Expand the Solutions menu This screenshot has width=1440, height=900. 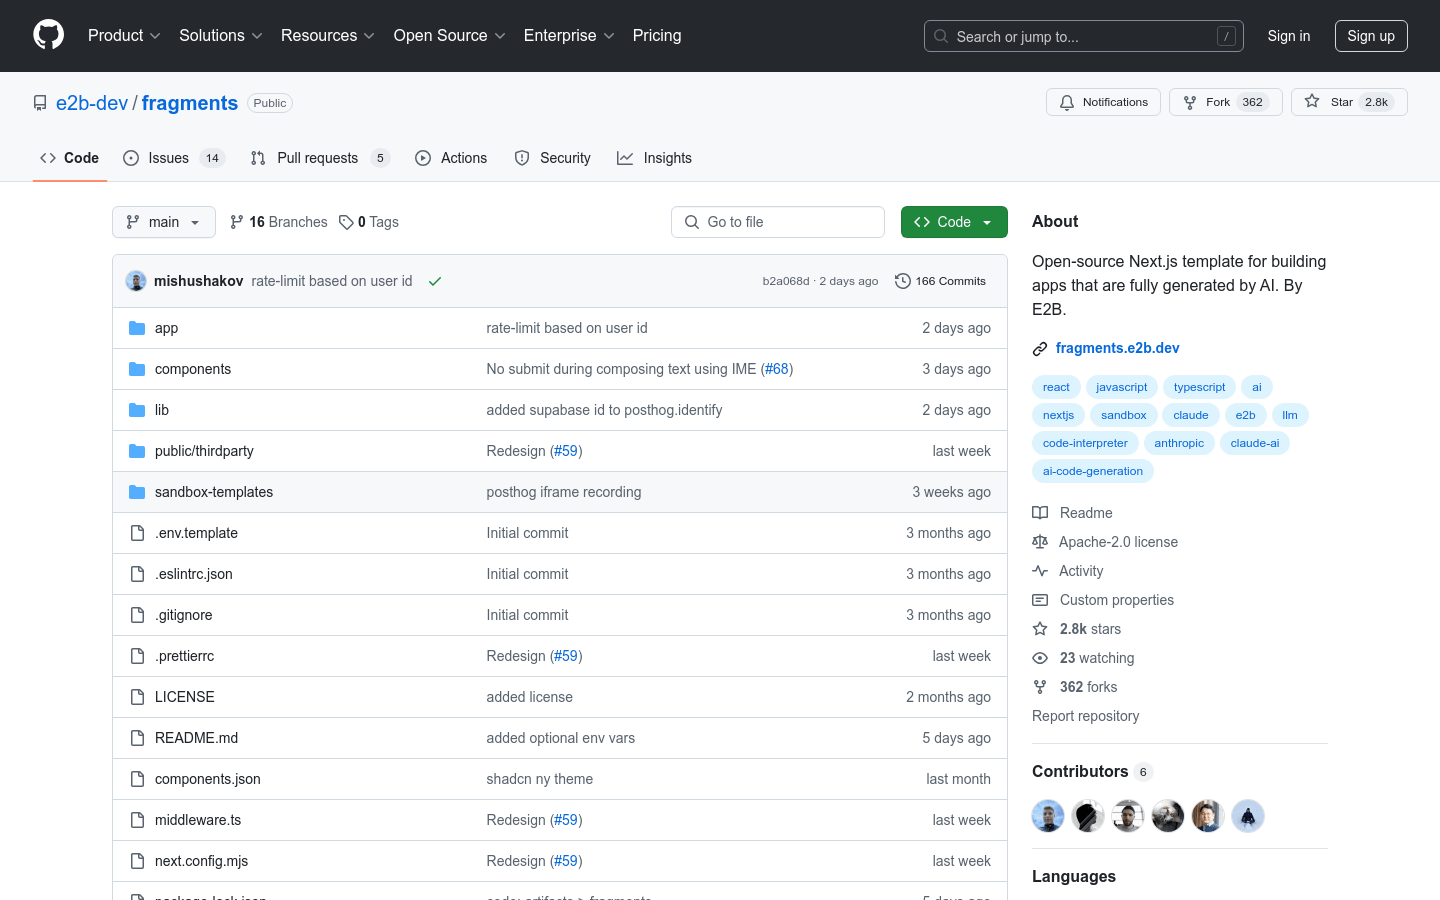click(220, 35)
